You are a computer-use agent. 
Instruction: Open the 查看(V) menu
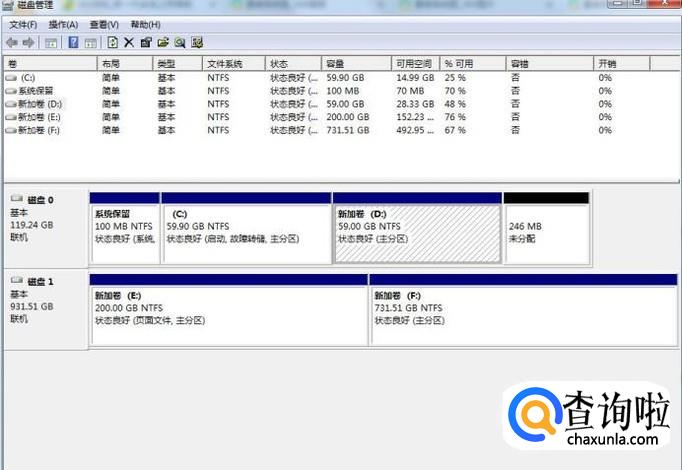[x=104, y=25]
